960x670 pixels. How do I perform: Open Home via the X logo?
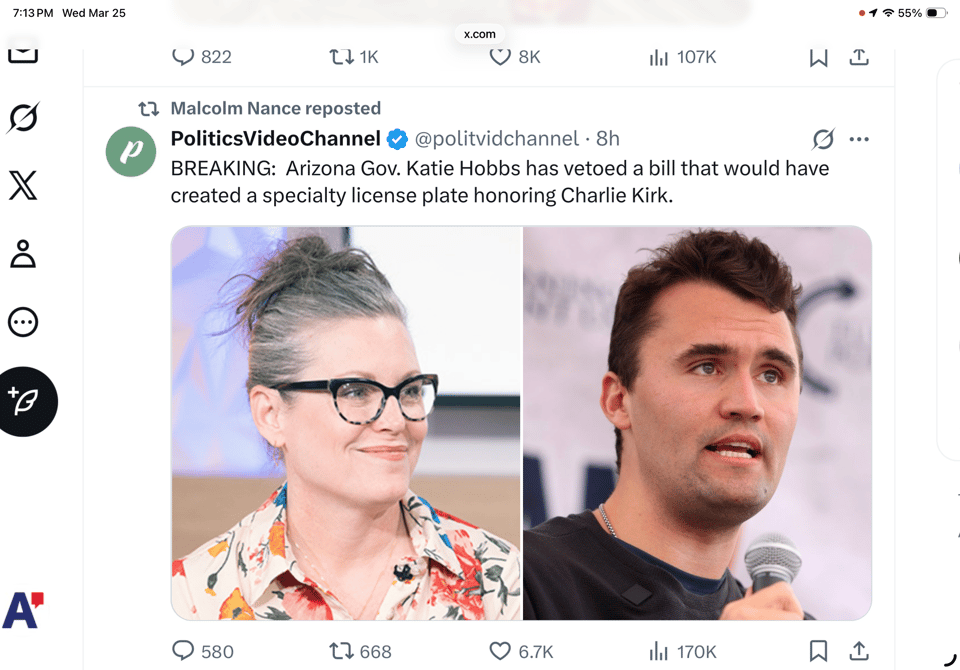[22, 185]
